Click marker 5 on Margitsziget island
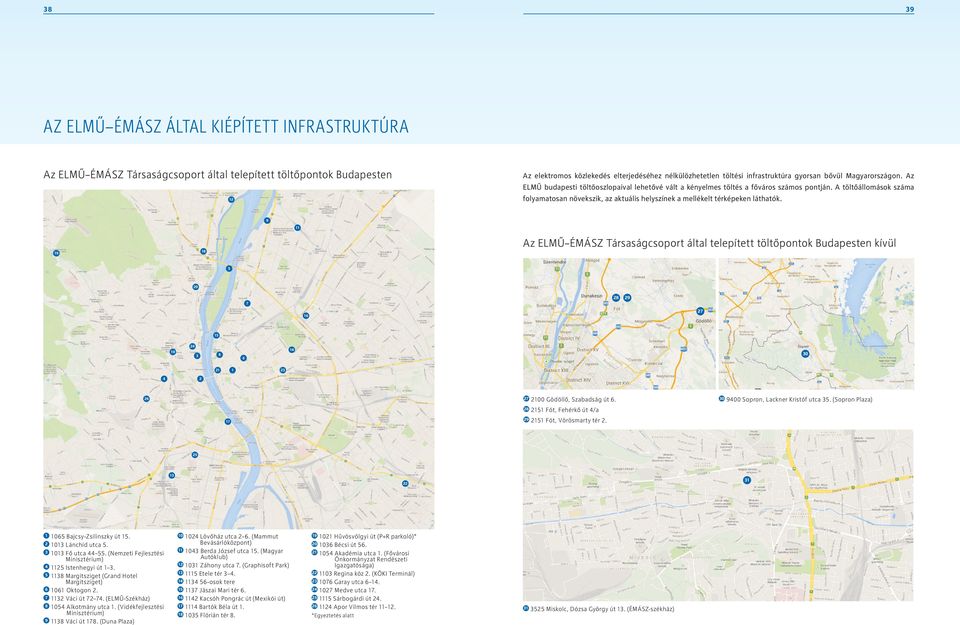The height and width of the screenshot is (625, 960). click(229, 268)
